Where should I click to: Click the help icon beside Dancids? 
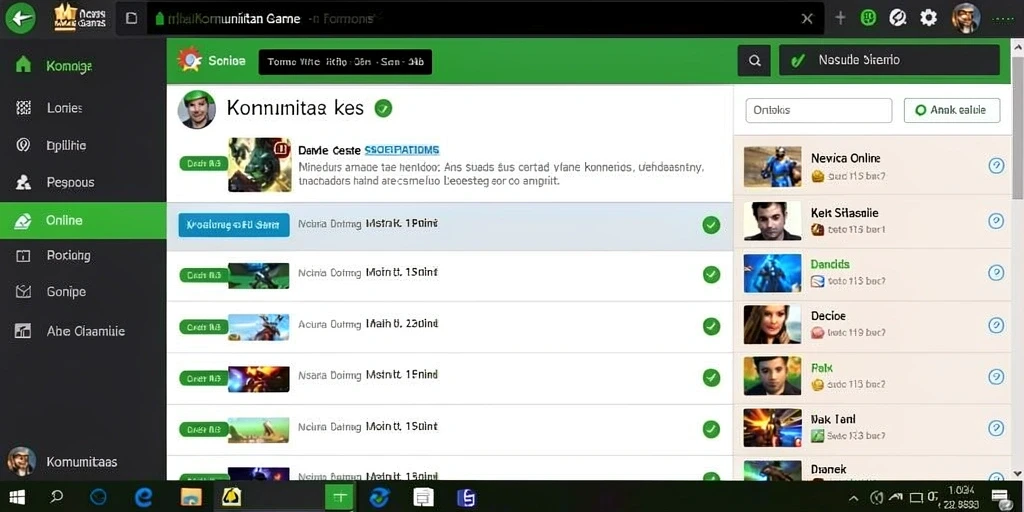pyautogui.click(x=996, y=272)
